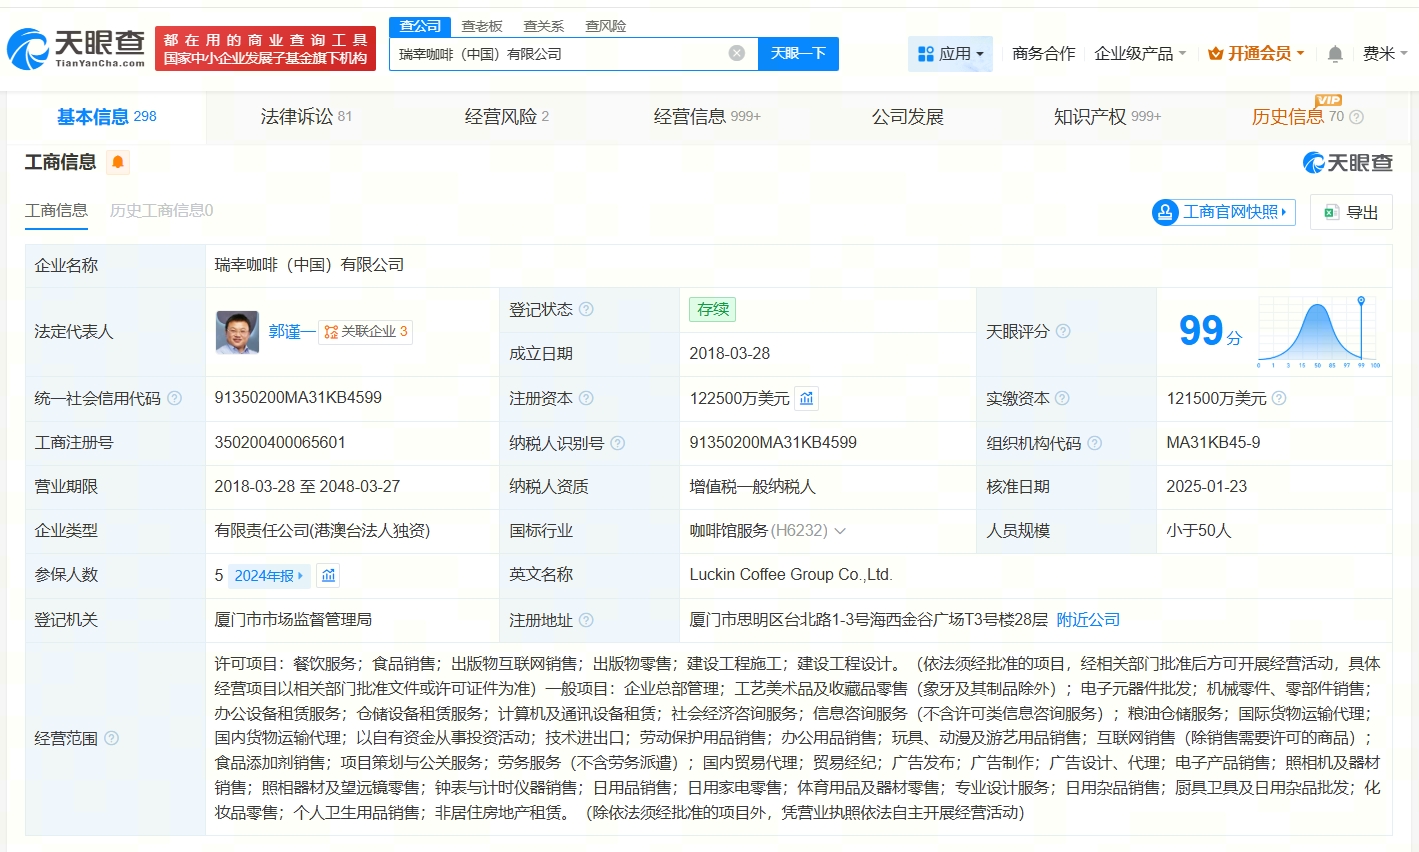1419x852 pixels.
Task: Open help icon next to 天眼评分
Action: tap(1063, 331)
